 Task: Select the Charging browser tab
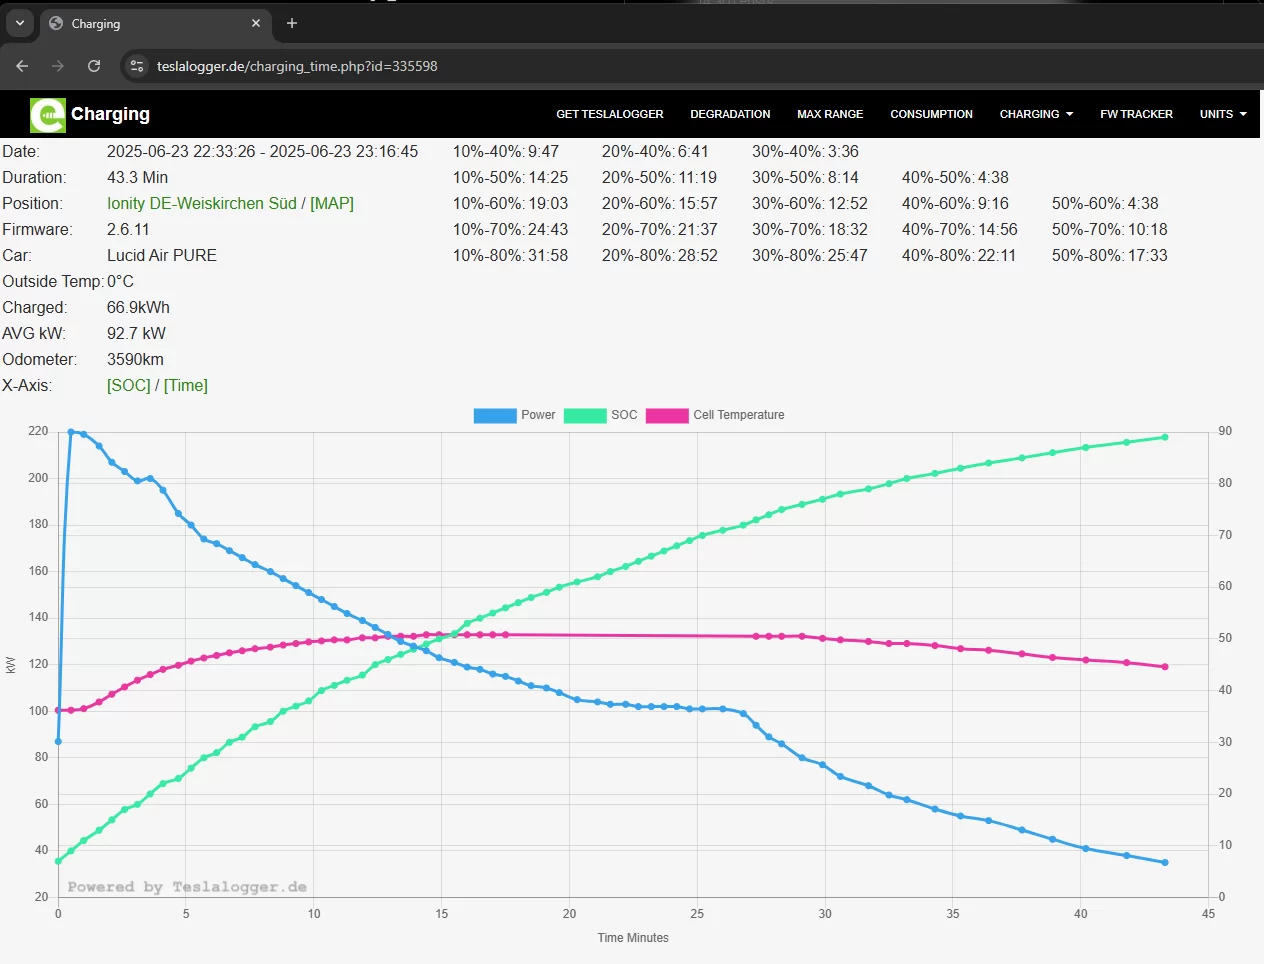tap(155, 23)
